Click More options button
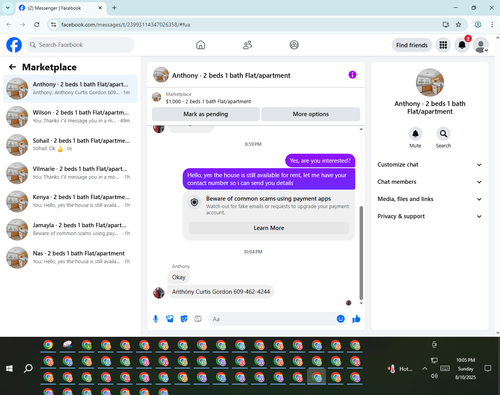Image resolution: width=500 pixels, height=395 pixels. click(x=311, y=114)
